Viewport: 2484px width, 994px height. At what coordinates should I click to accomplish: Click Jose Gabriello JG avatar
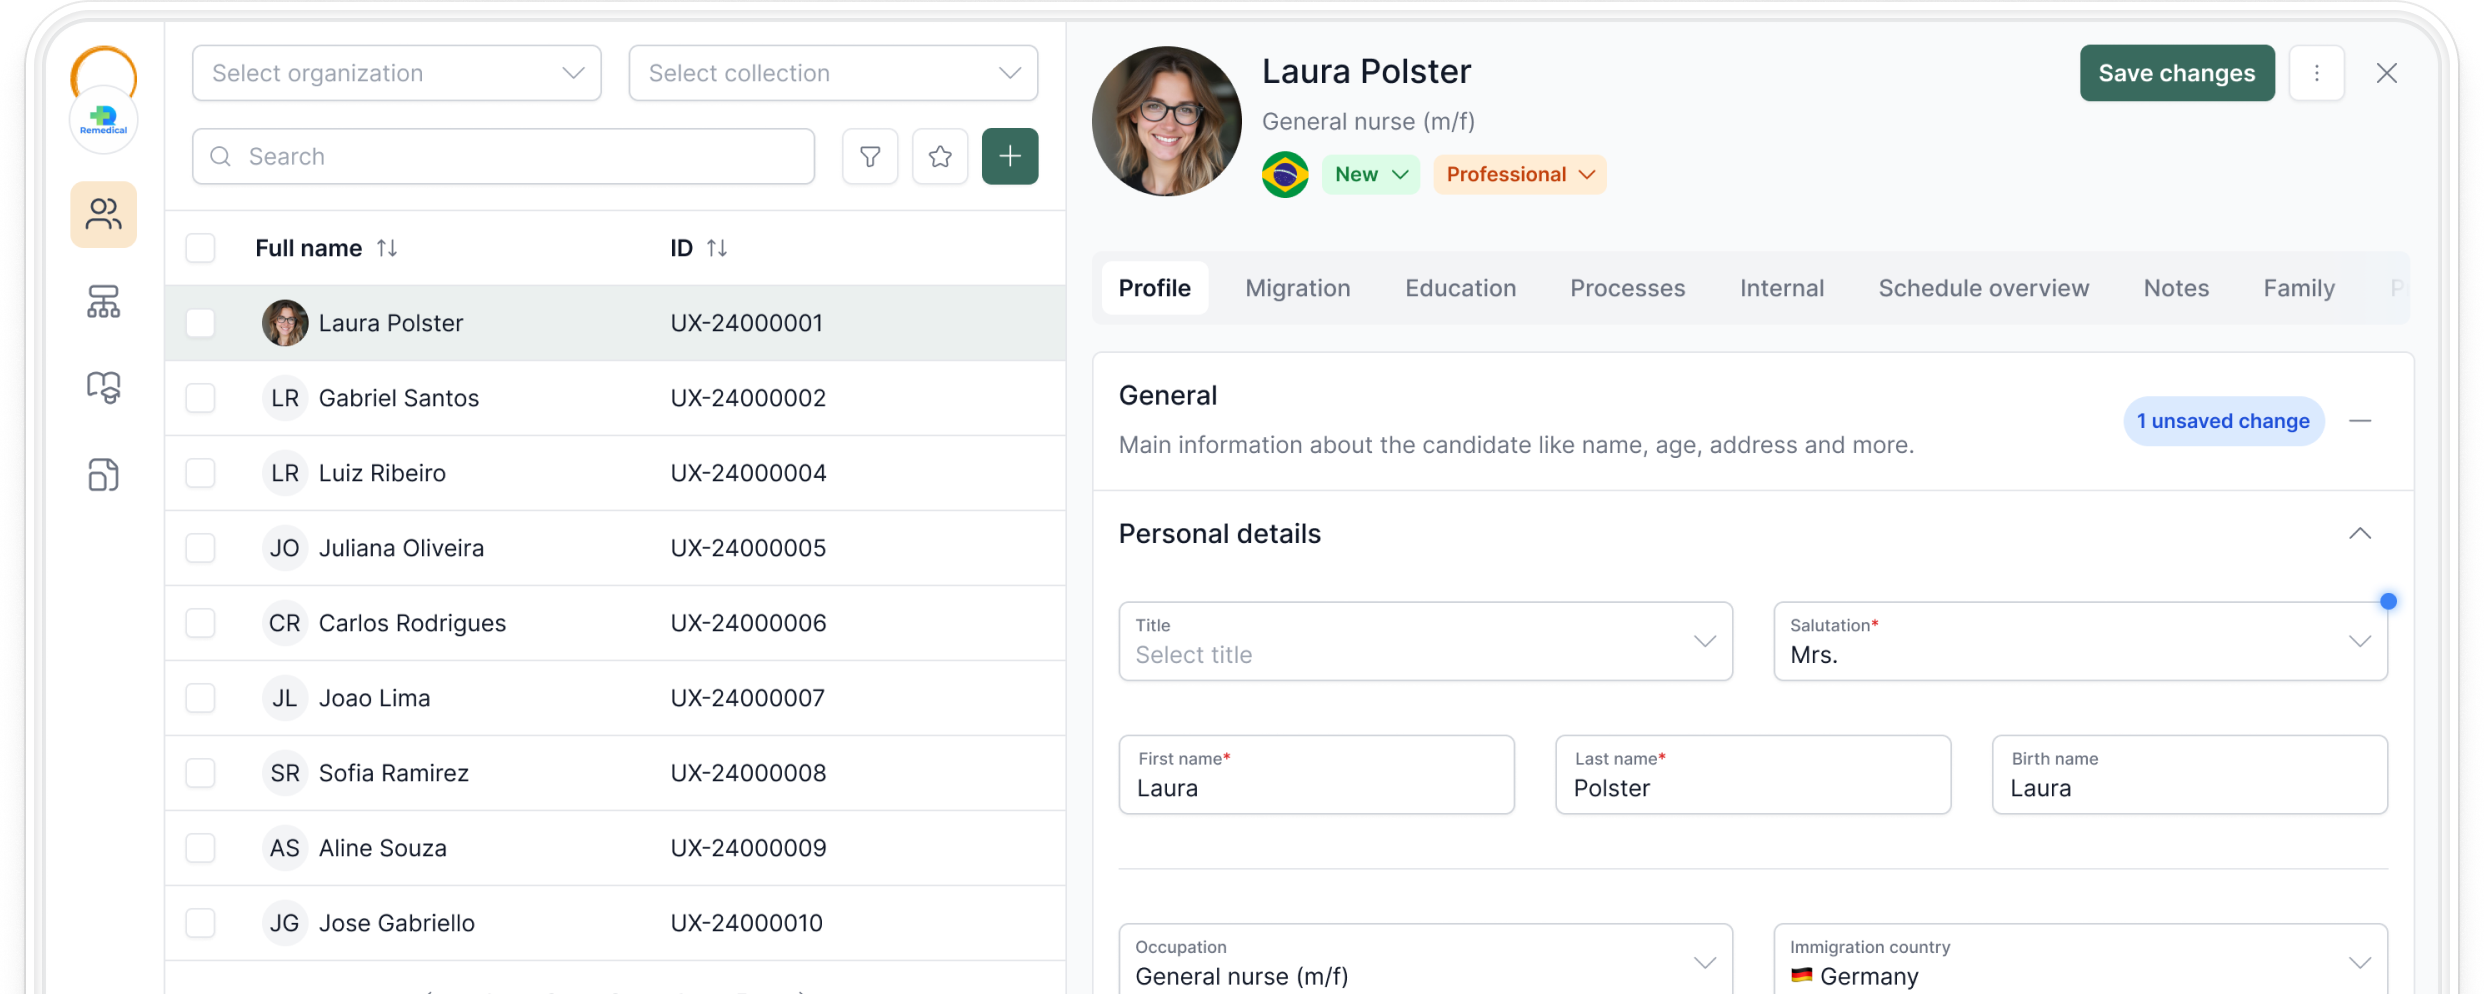coord(285,923)
